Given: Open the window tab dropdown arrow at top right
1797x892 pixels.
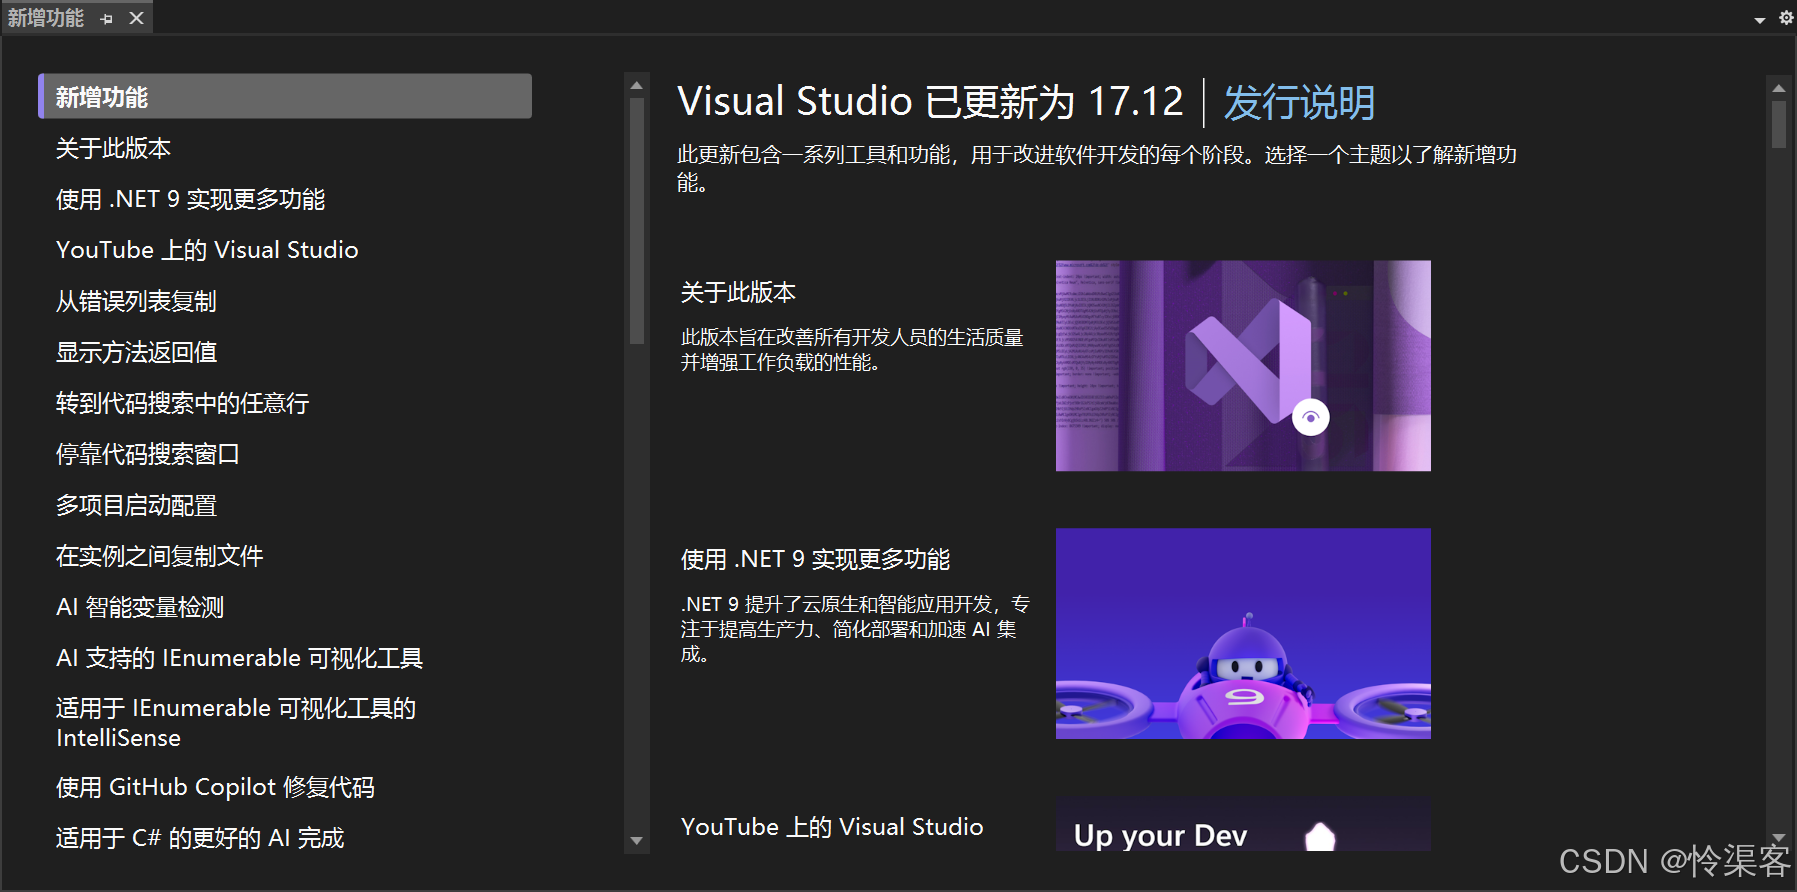Looking at the screenshot, I should point(1760,20).
